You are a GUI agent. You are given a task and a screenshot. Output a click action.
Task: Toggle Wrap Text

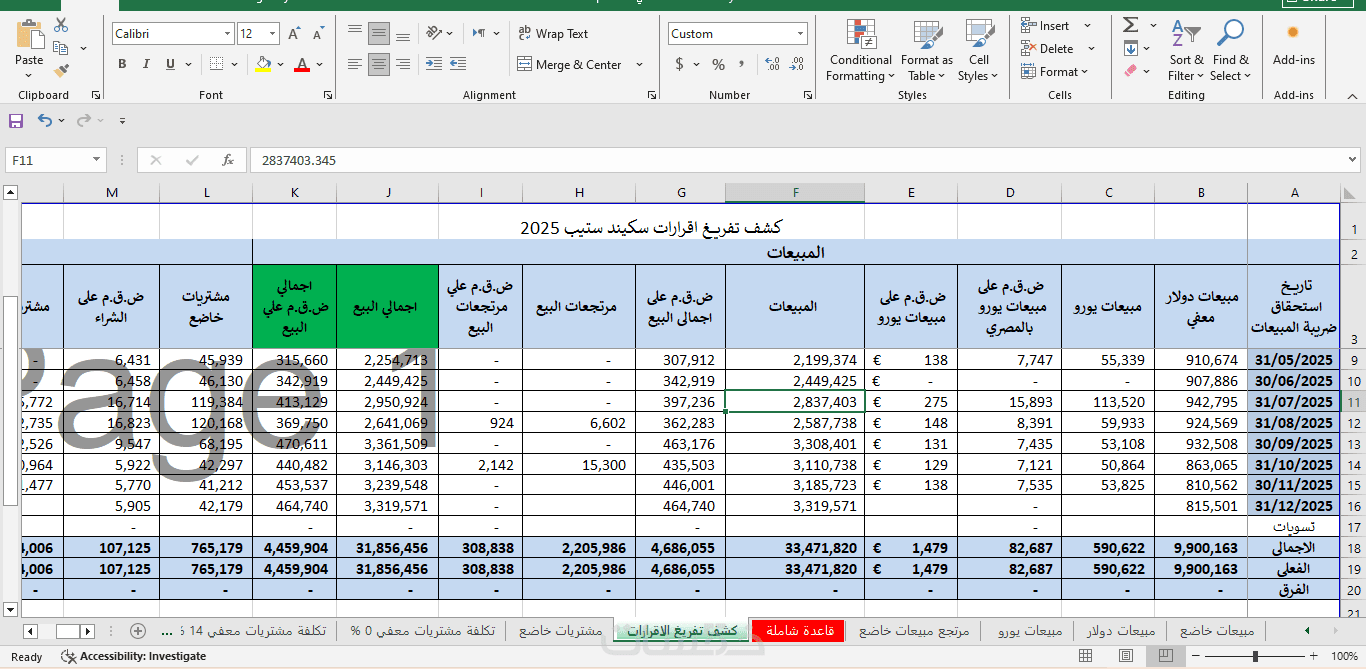pyautogui.click(x=553, y=34)
